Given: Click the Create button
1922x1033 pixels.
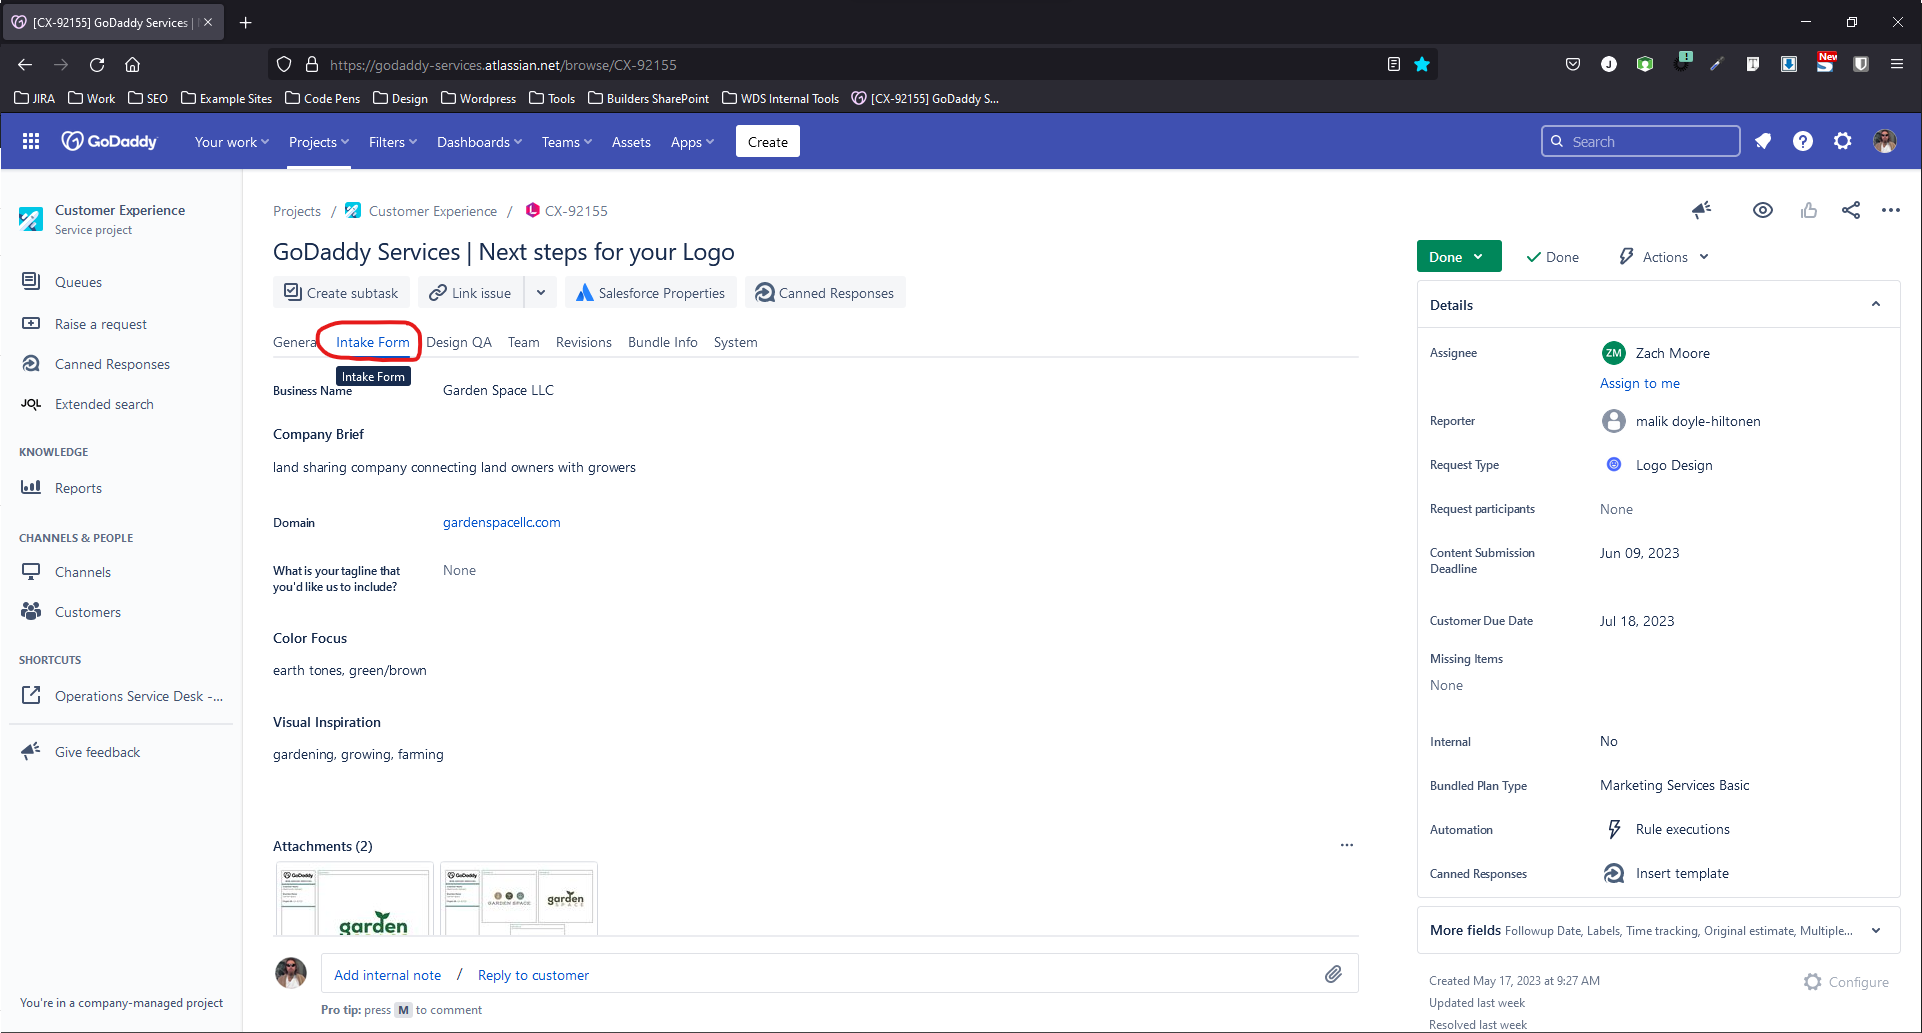Looking at the screenshot, I should click(x=768, y=142).
